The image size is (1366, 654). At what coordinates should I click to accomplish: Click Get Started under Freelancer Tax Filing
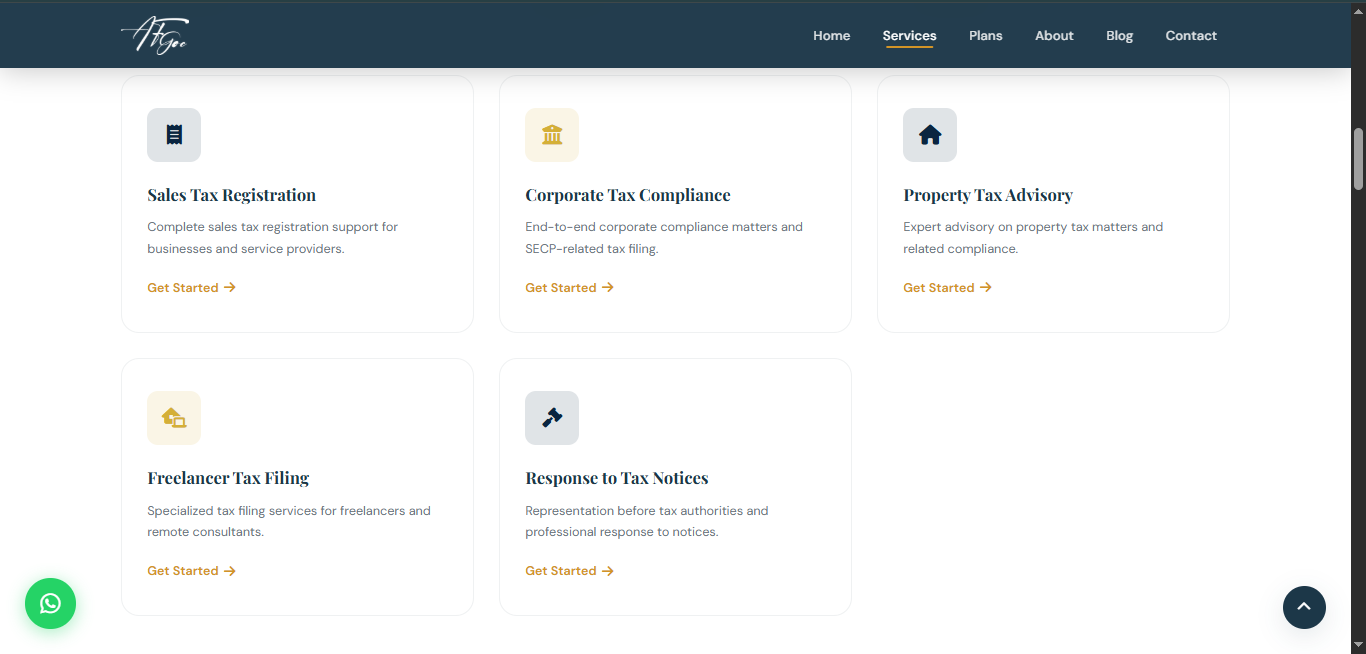[191, 571]
